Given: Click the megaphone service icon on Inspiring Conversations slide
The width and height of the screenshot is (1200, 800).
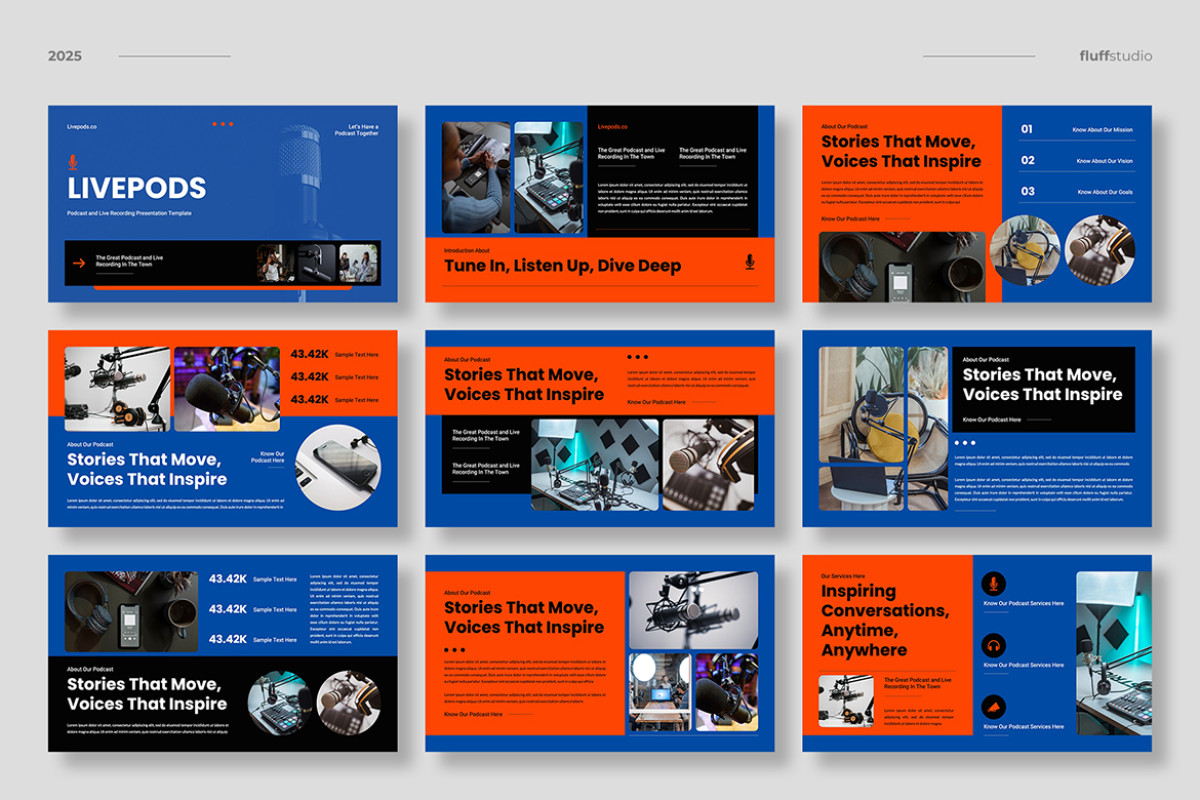Looking at the screenshot, I should coord(993,708).
